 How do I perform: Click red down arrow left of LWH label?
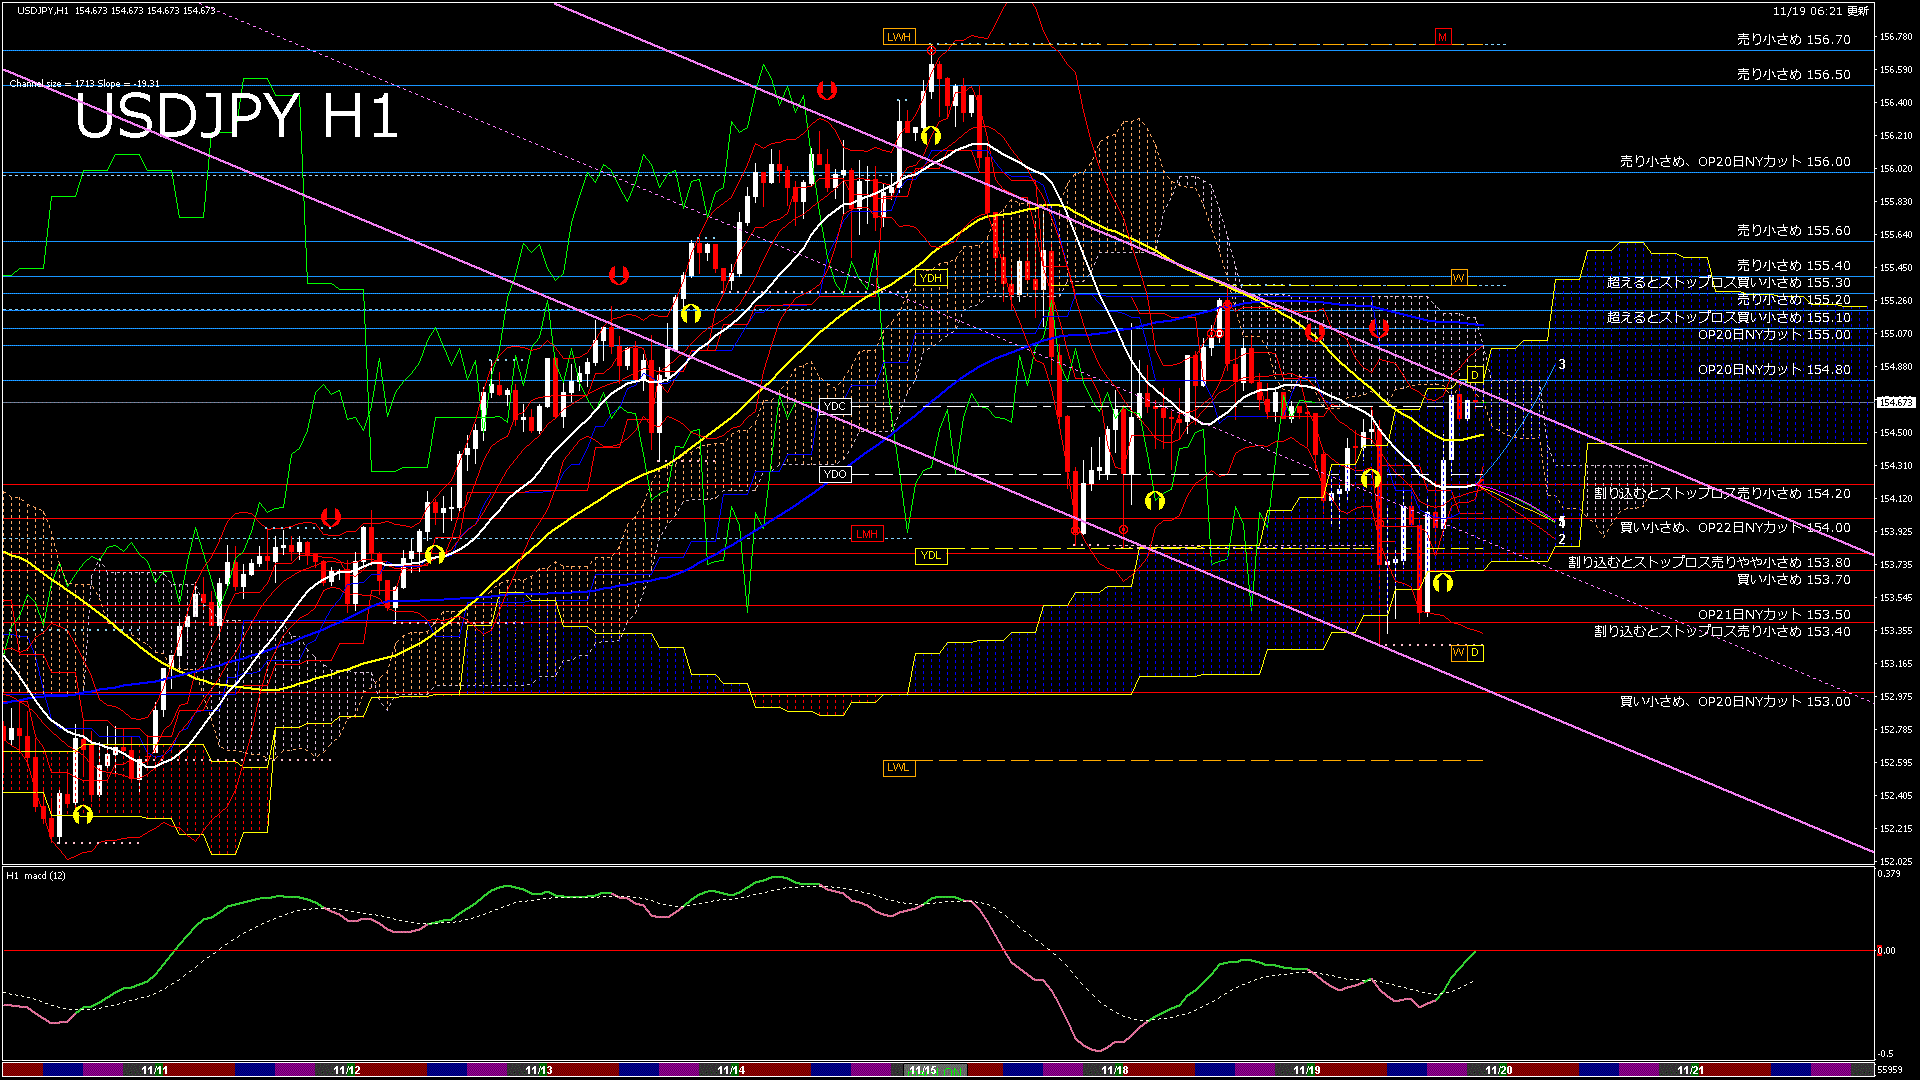pyautogui.click(x=826, y=90)
